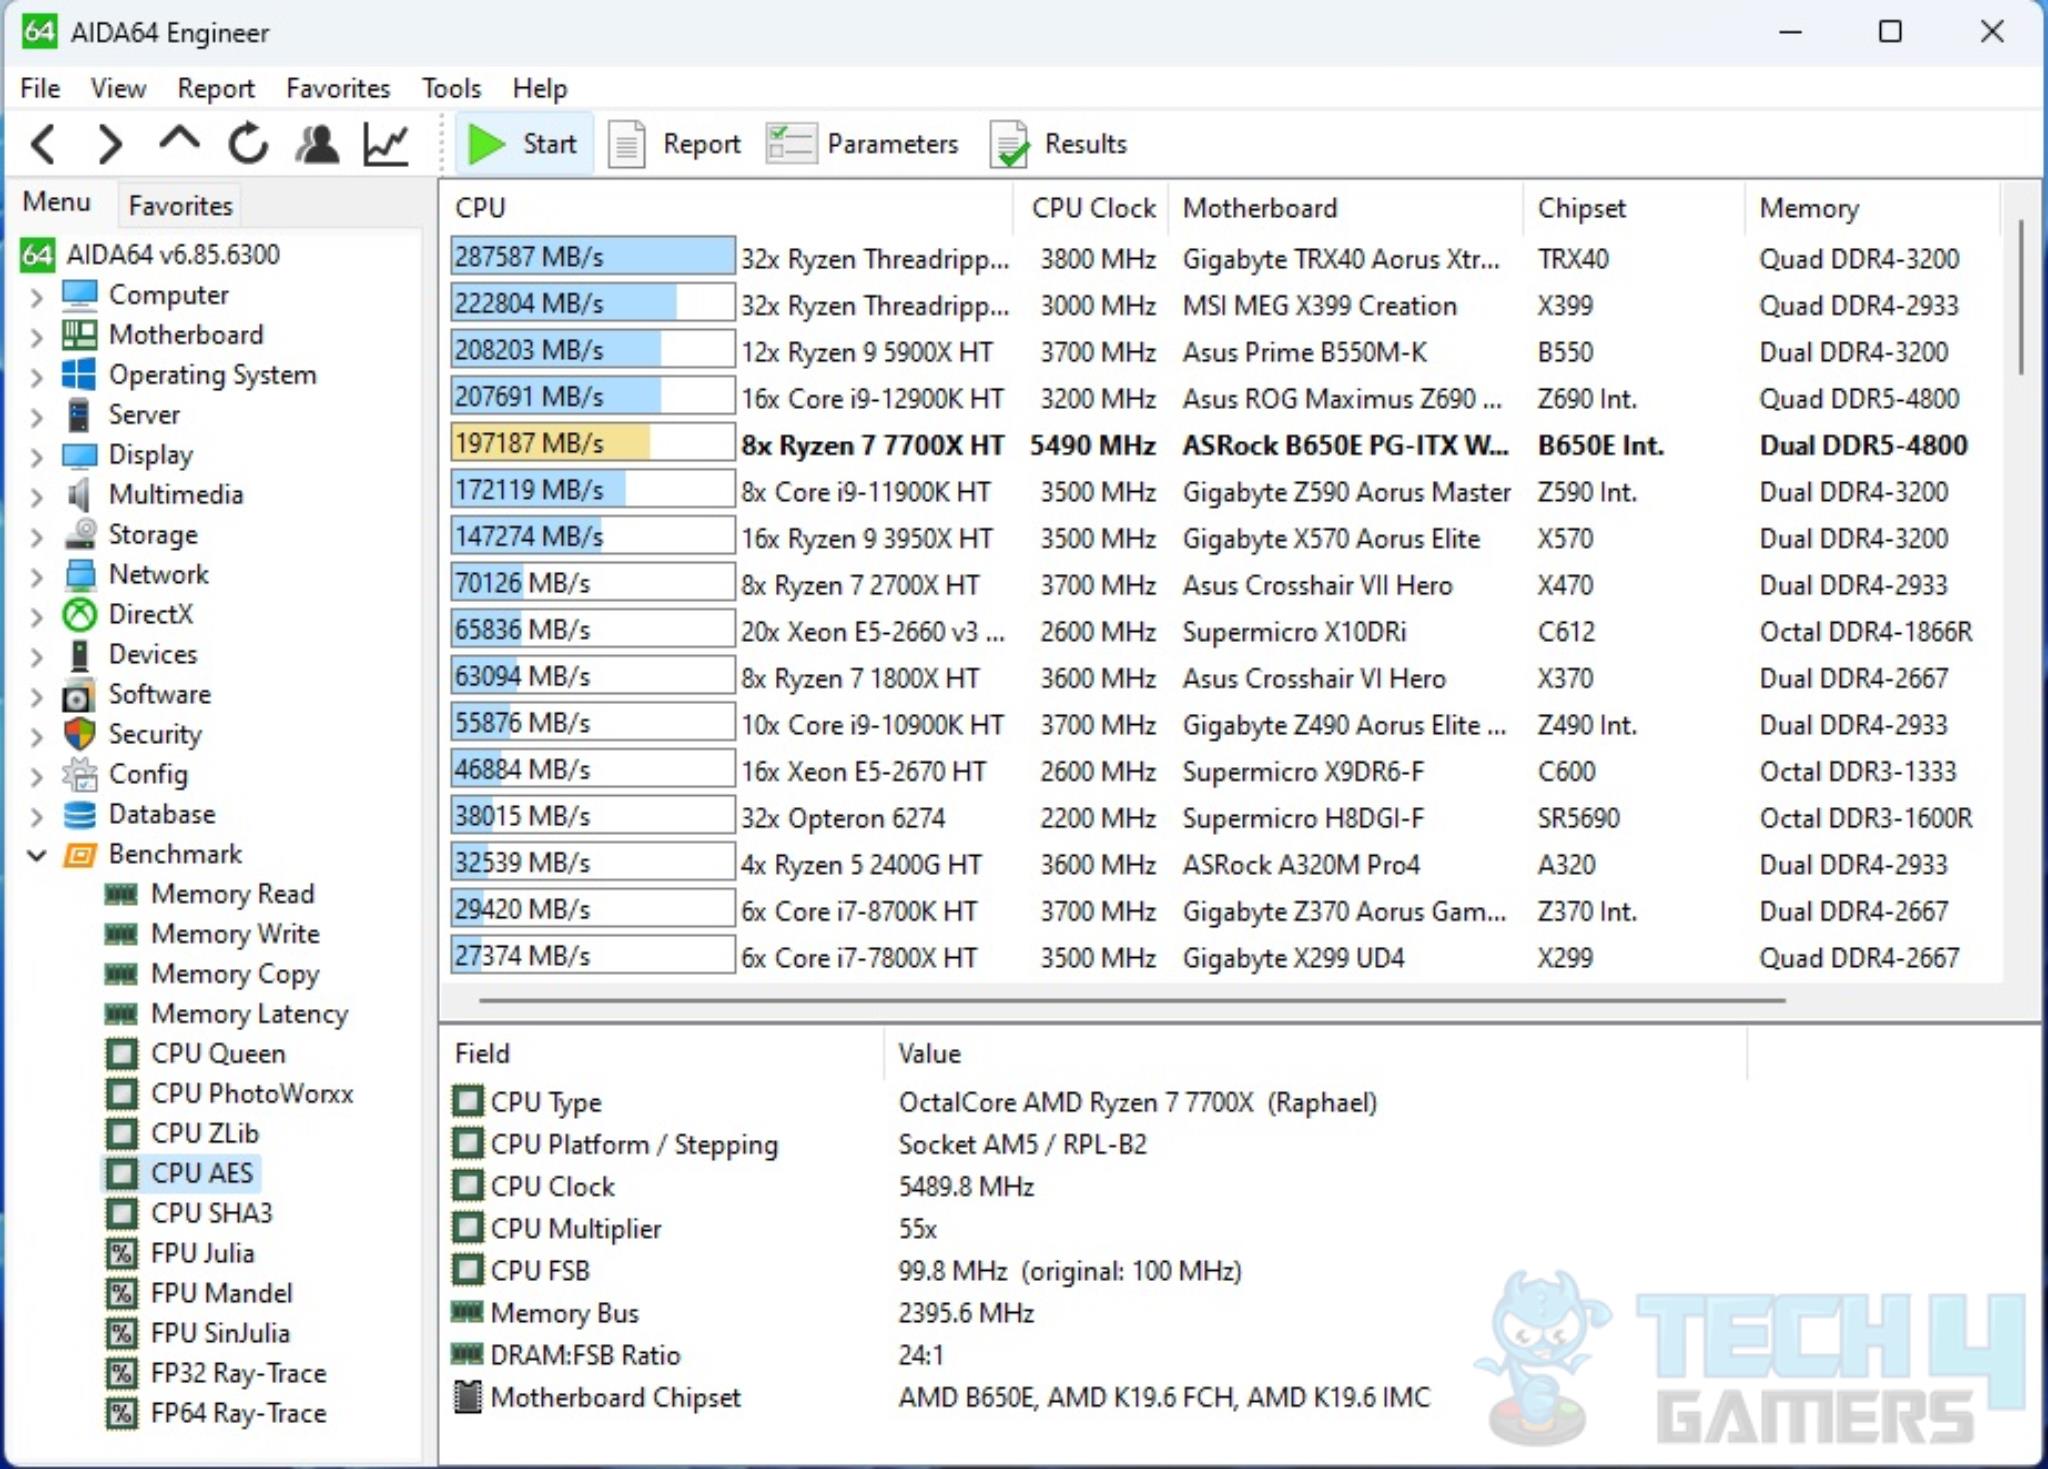Select the FP32 Ray-Trace benchmark icon

(x=122, y=1373)
